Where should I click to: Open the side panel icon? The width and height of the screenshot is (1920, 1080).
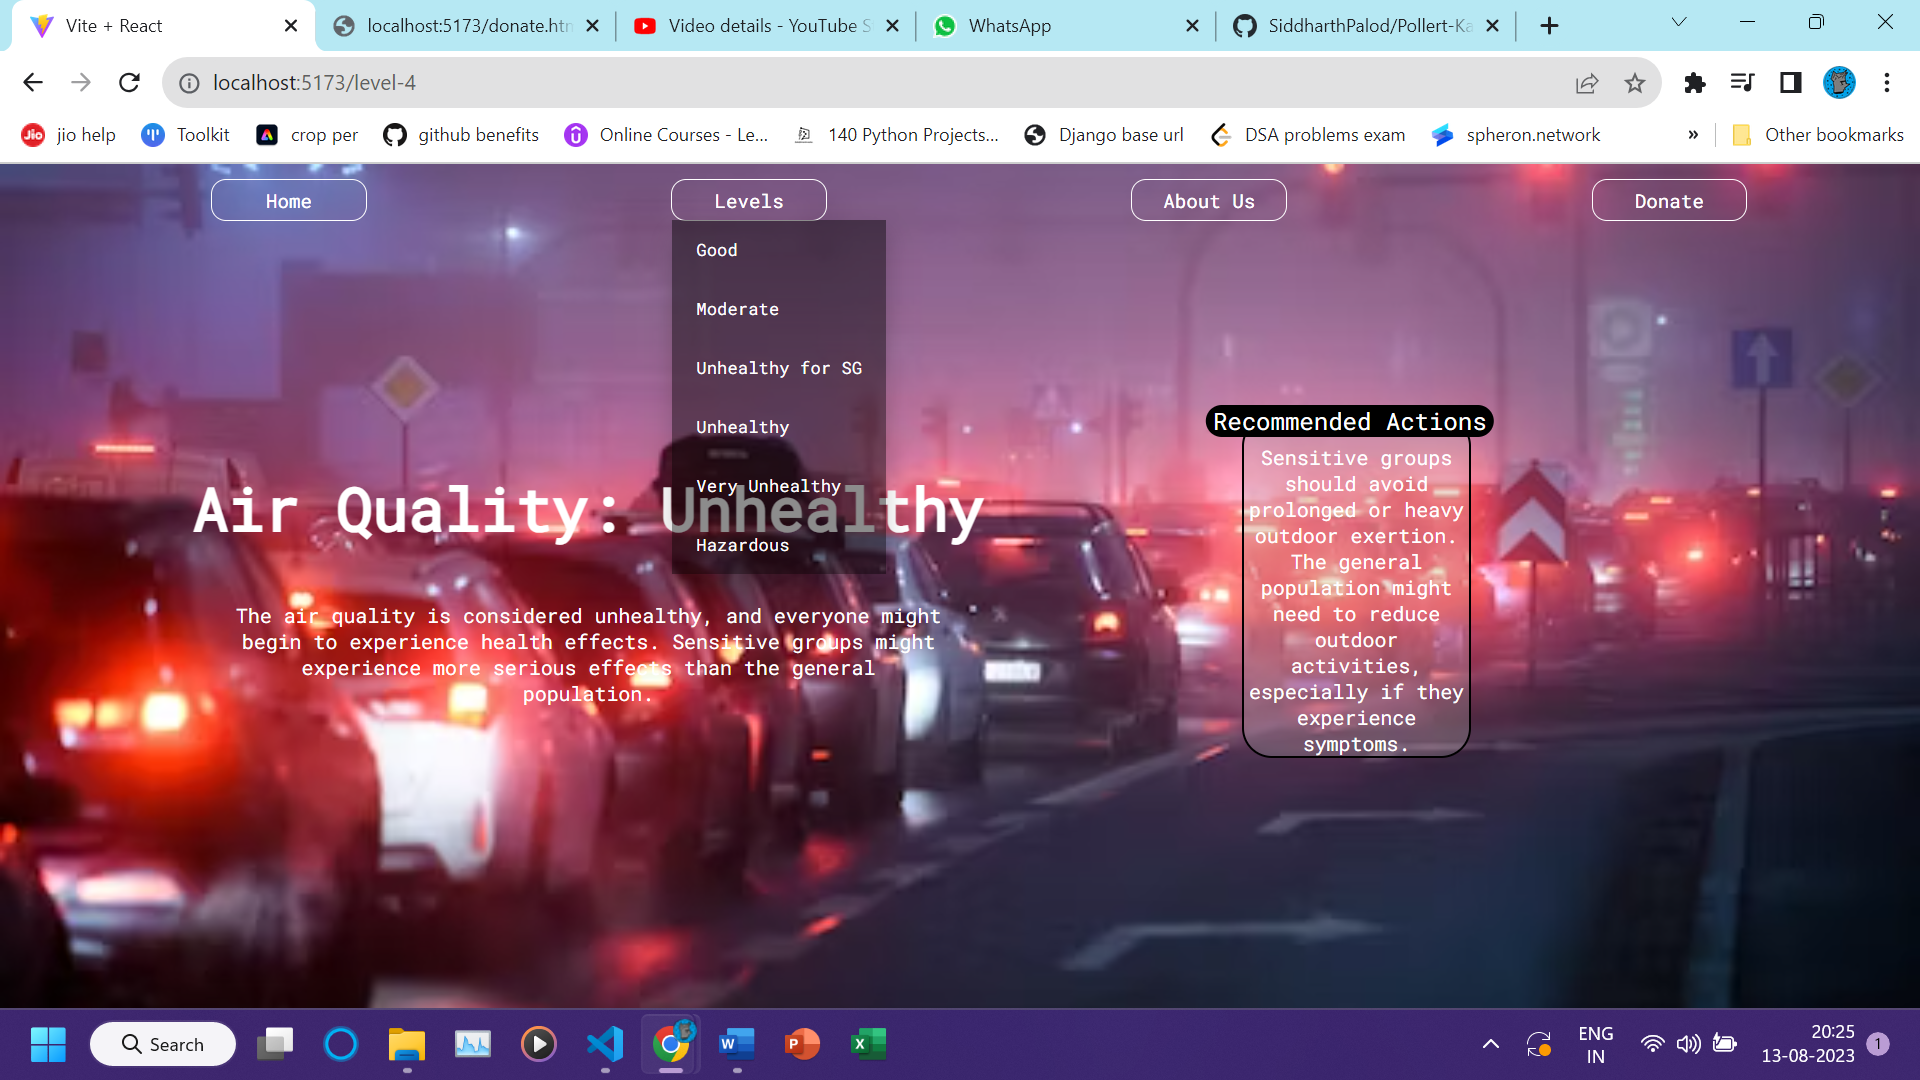(x=1790, y=83)
